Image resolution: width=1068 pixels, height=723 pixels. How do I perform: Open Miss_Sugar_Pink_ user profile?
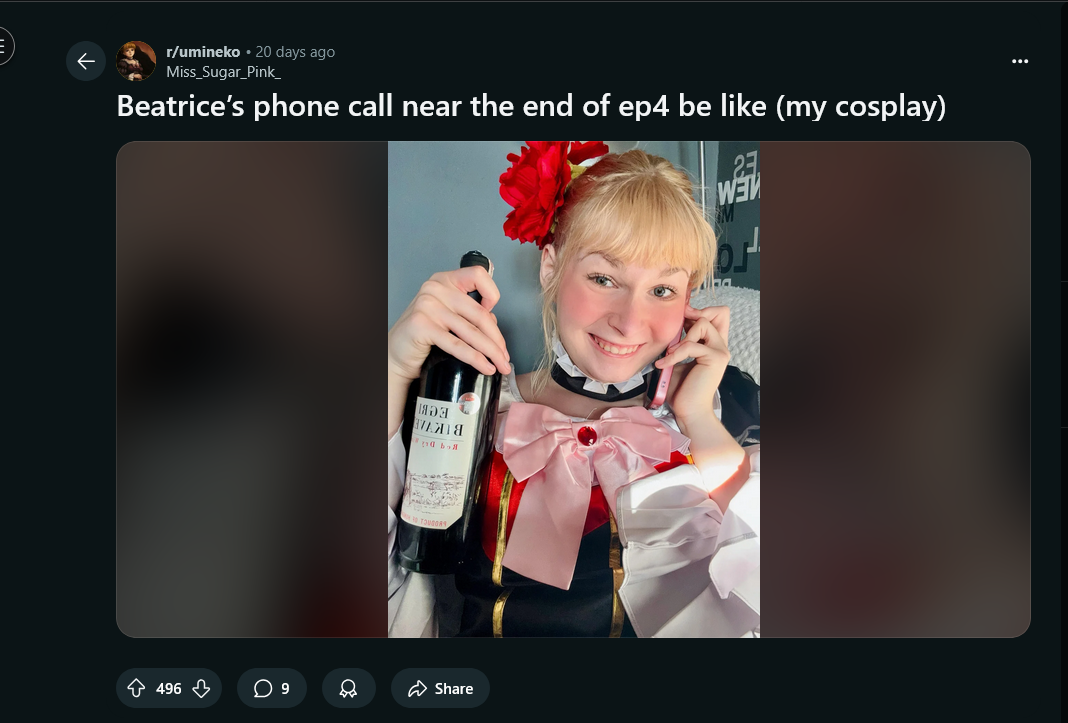point(223,72)
